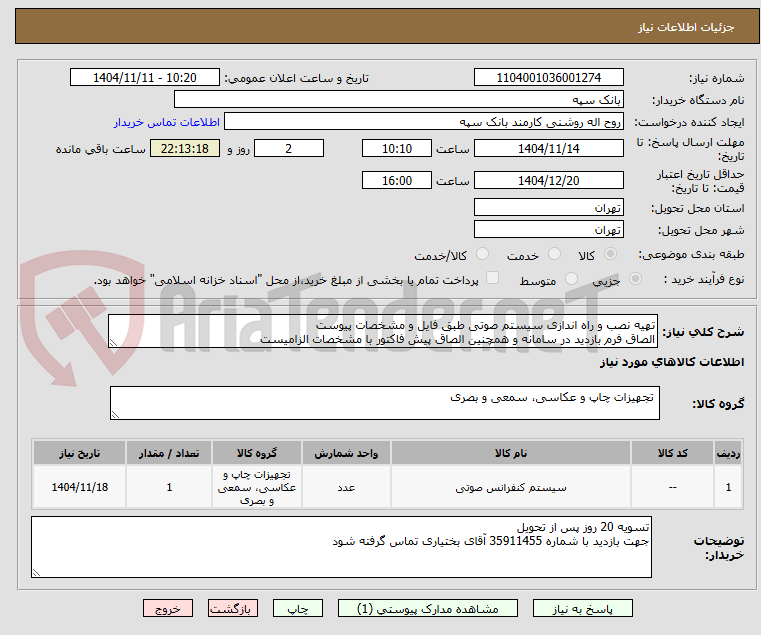Screen dimensions: 761x635
Task: Click the عدد unit cell
Action: pos(346,487)
